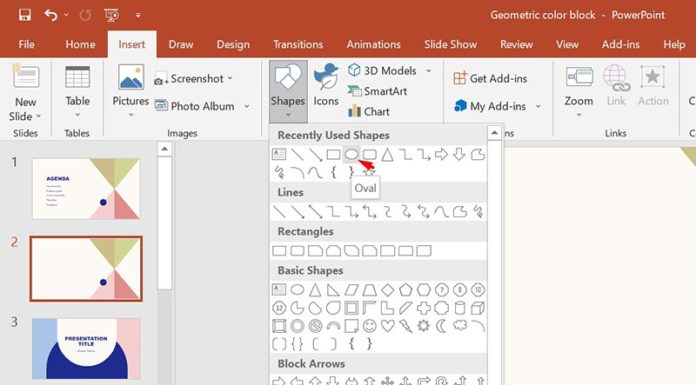The width and height of the screenshot is (696, 385).
Task: Insert 3D Models
Action: [382, 71]
